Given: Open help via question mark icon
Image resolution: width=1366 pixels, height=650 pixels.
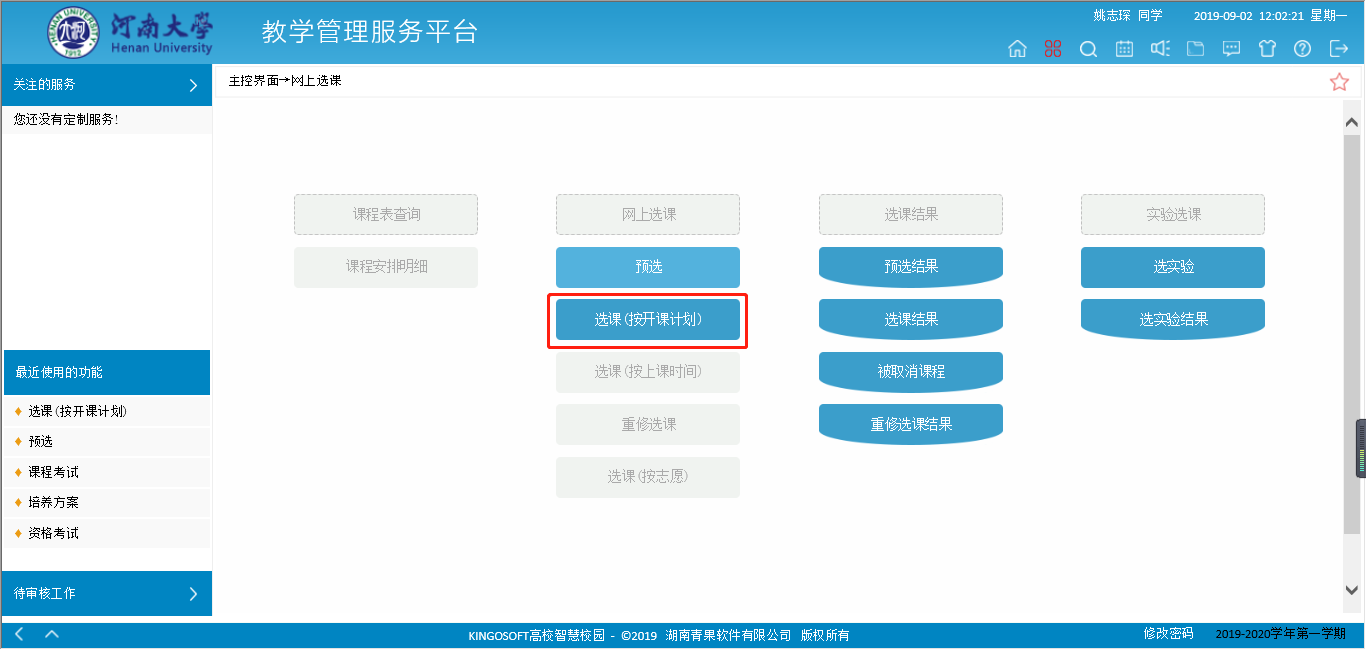Looking at the screenshot, I should (x=1302, y=49).
